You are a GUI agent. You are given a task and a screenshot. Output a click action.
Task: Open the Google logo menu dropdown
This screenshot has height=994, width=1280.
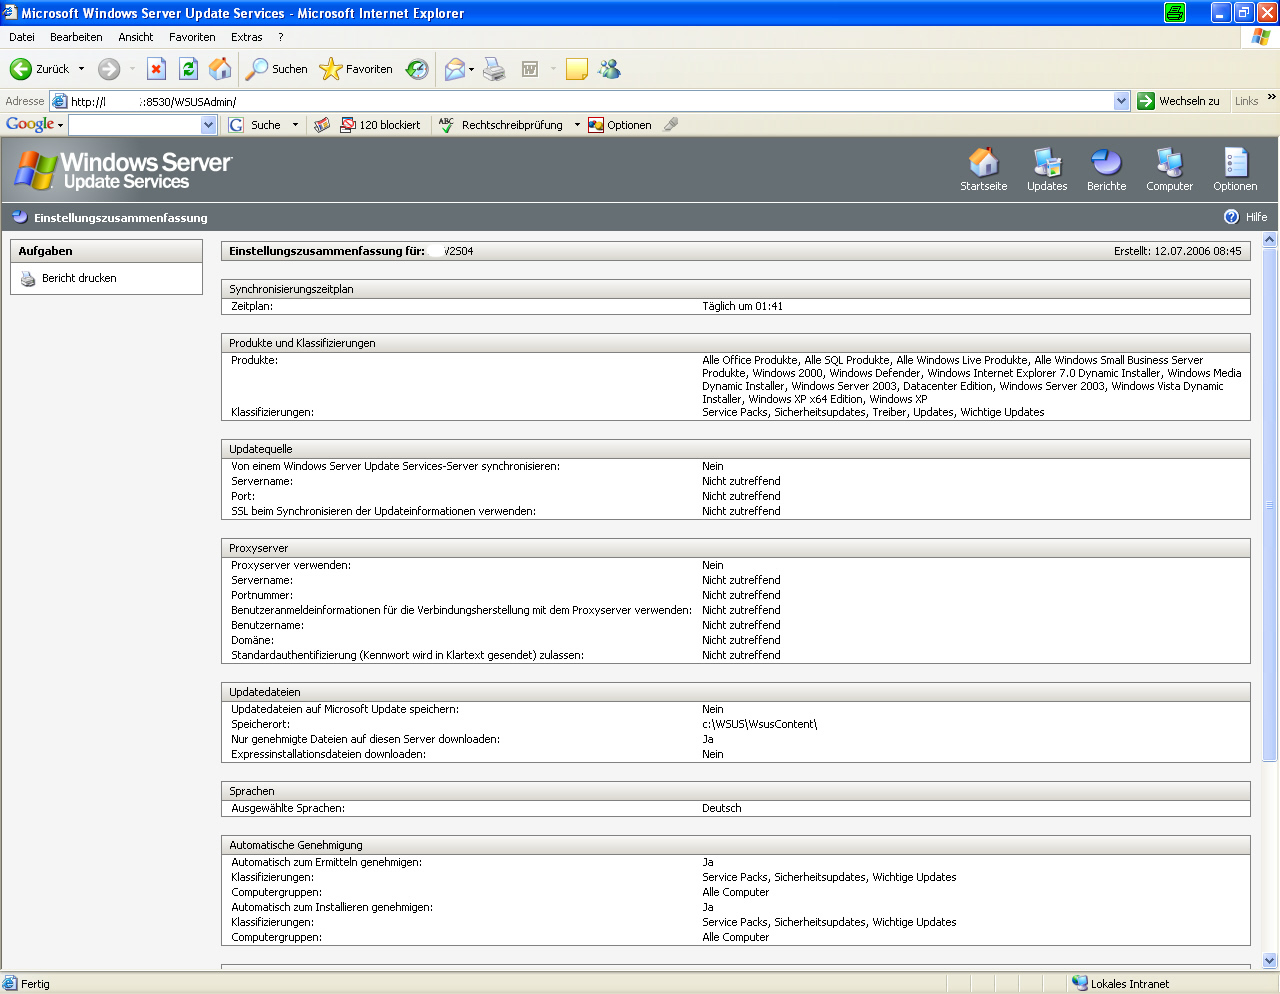tap(60, 126)
